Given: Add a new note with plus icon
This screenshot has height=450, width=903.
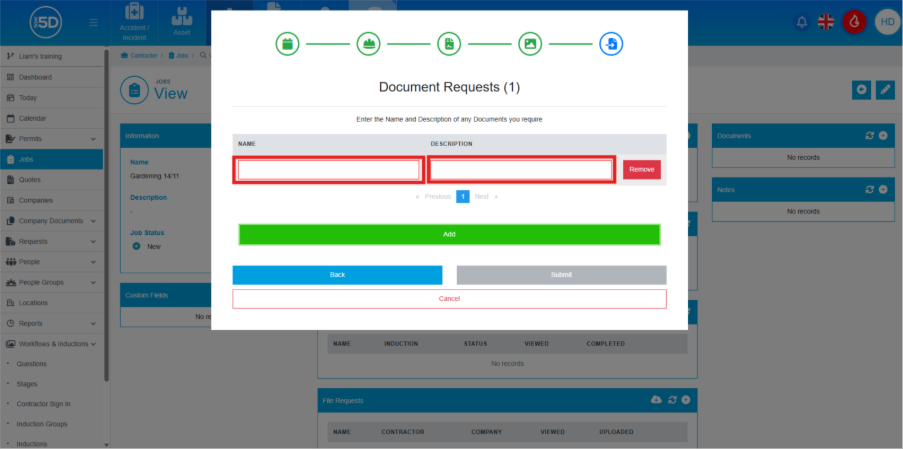Looking at the screenshot, I should [x=883, y=189].
